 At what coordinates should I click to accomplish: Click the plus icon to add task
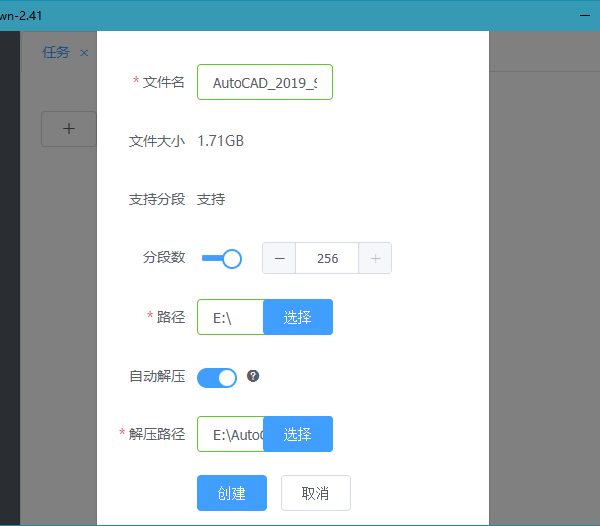point(68,129)
